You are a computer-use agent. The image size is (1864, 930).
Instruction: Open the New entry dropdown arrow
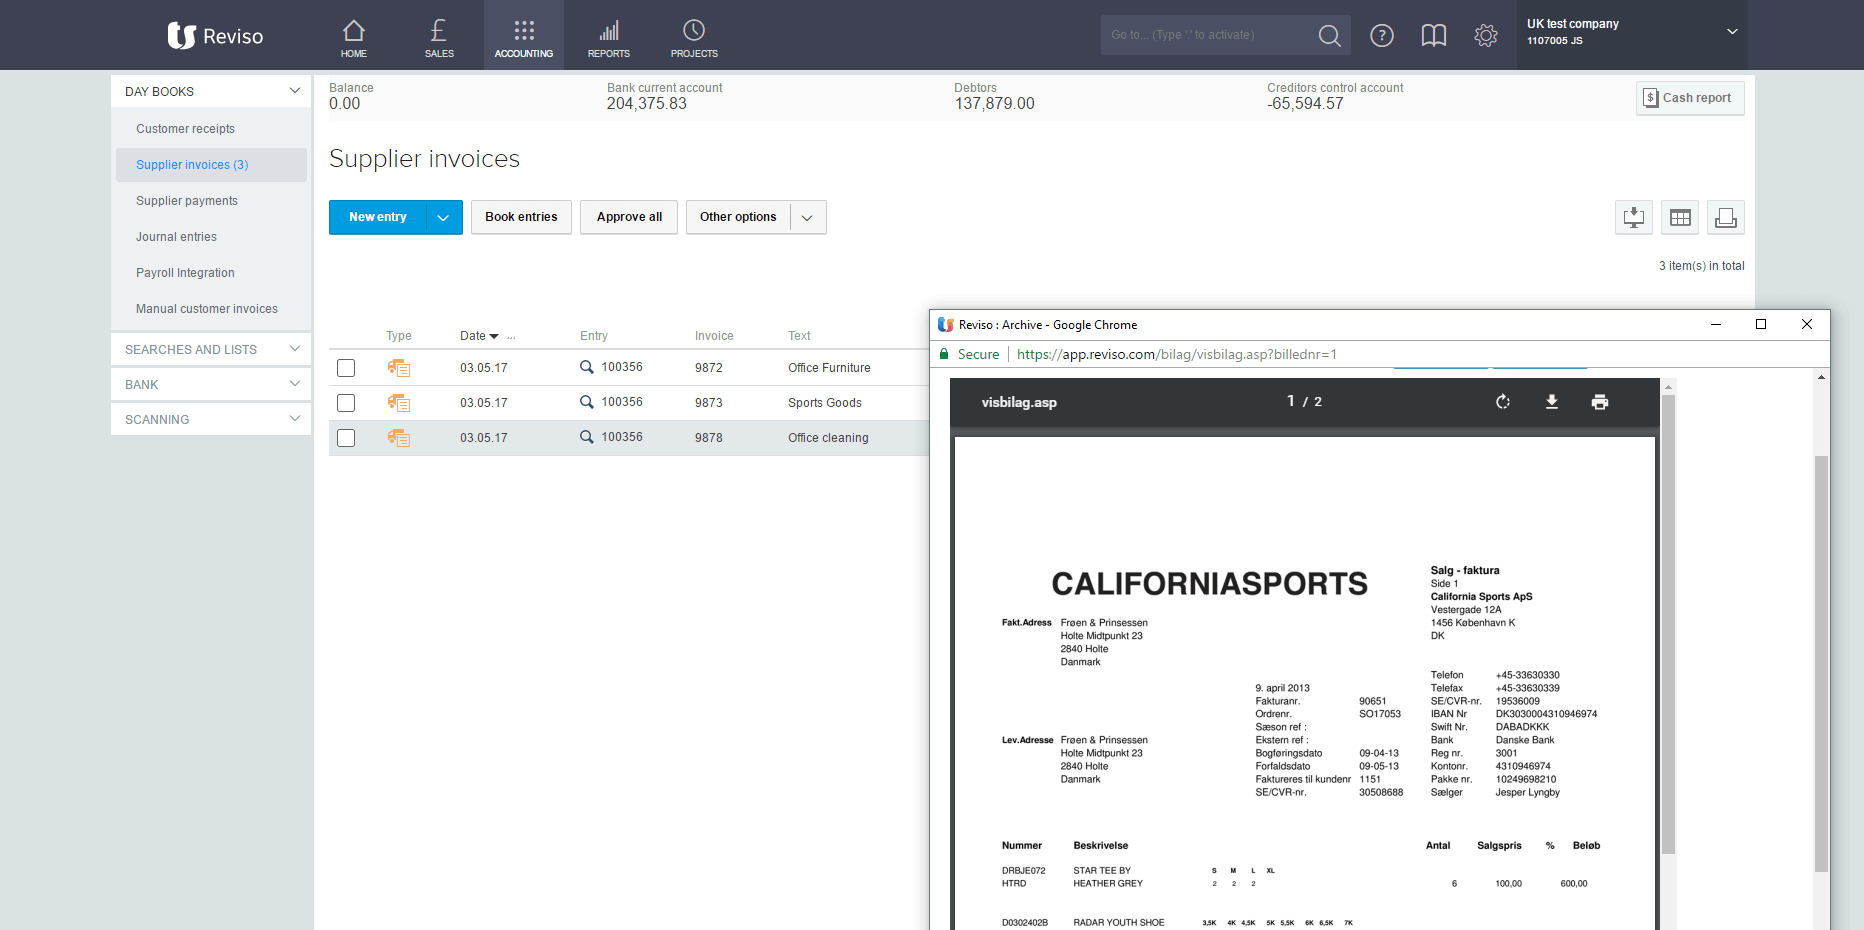tap(443, 218)
